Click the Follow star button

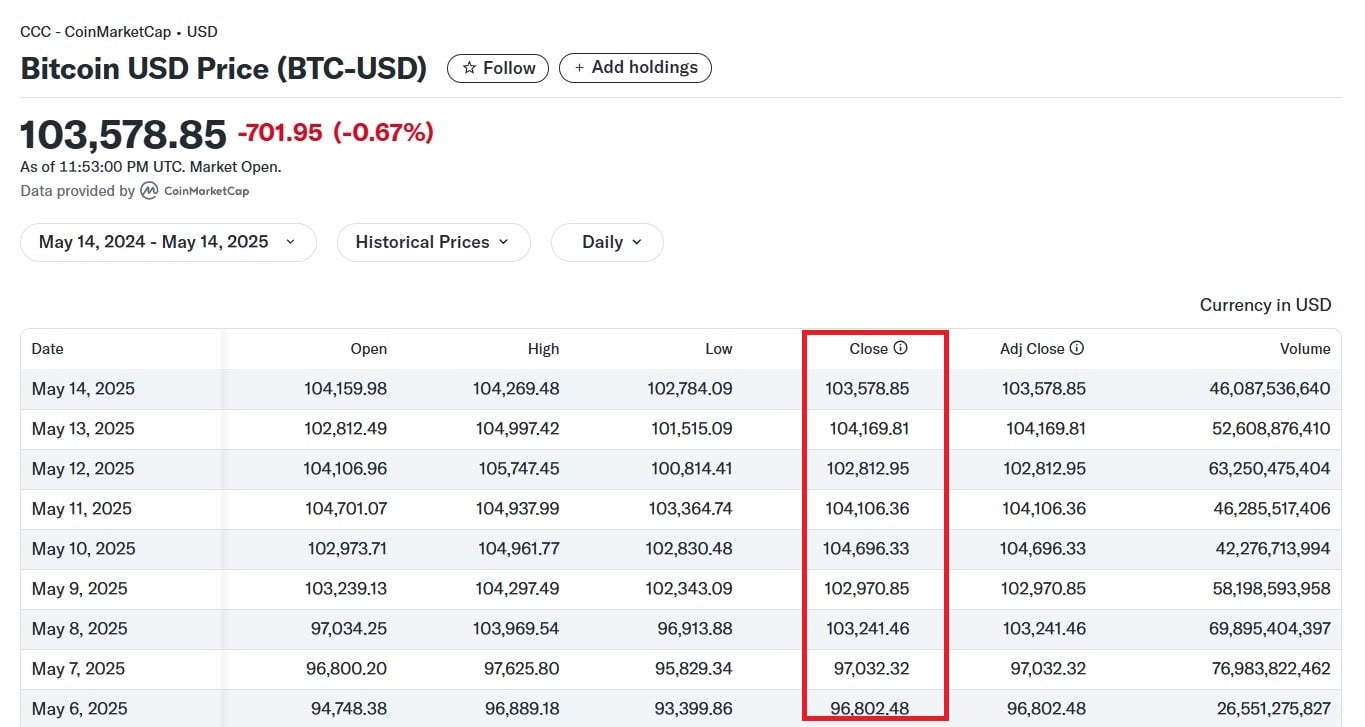pos(498,68)
